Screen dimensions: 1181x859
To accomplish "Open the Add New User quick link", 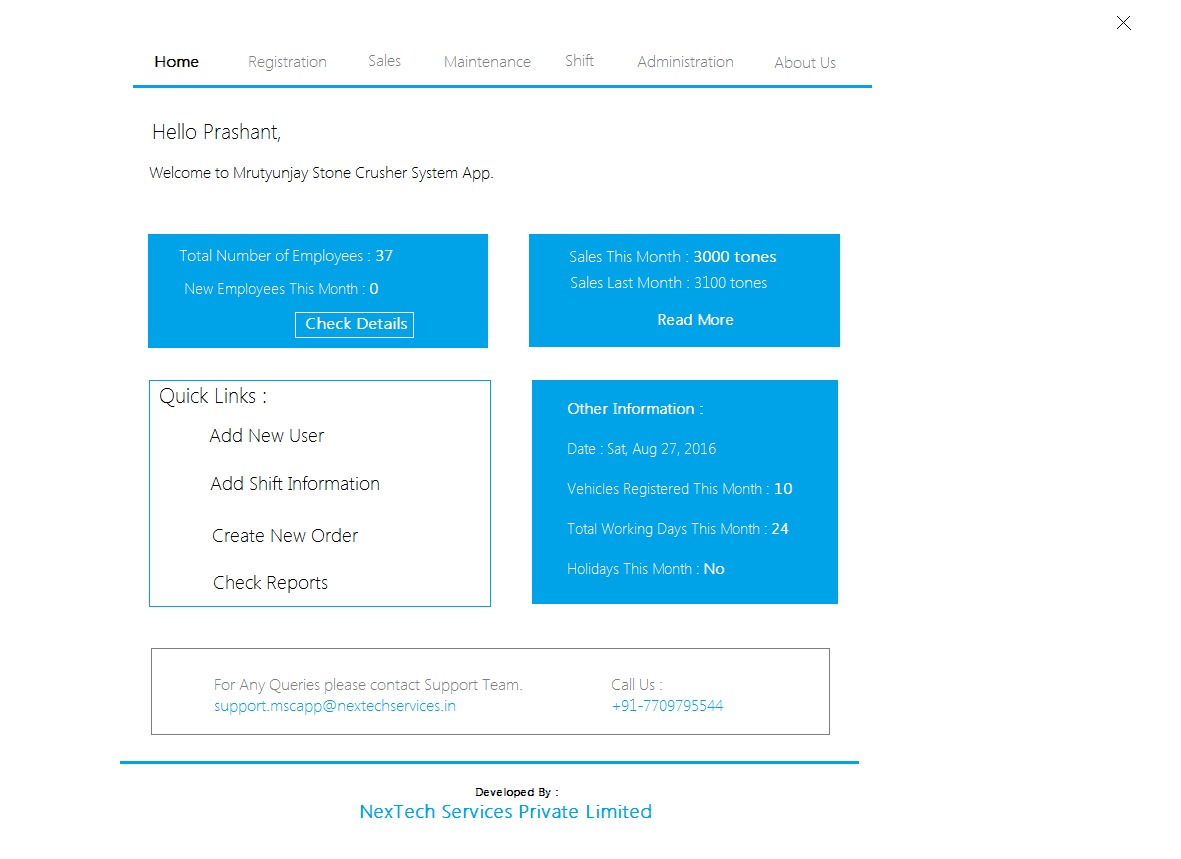I will click(x=267, y=436).
